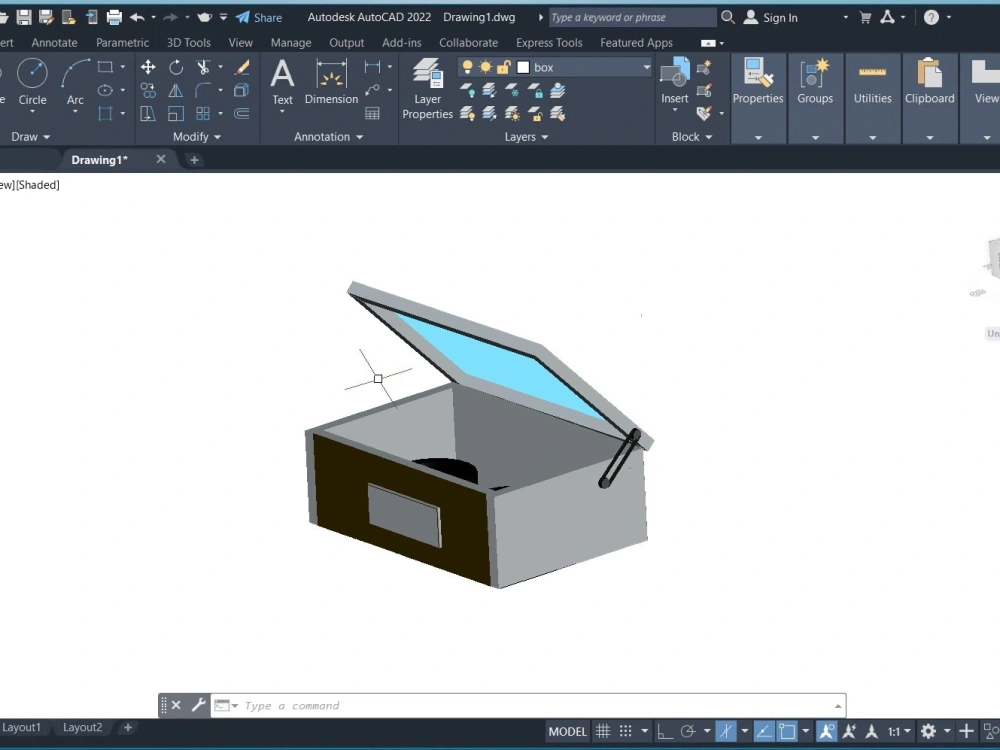Switch to the Layout1 tab
Image resolution: width=1000 pixels, height=750 pixels.
(22, 727)
